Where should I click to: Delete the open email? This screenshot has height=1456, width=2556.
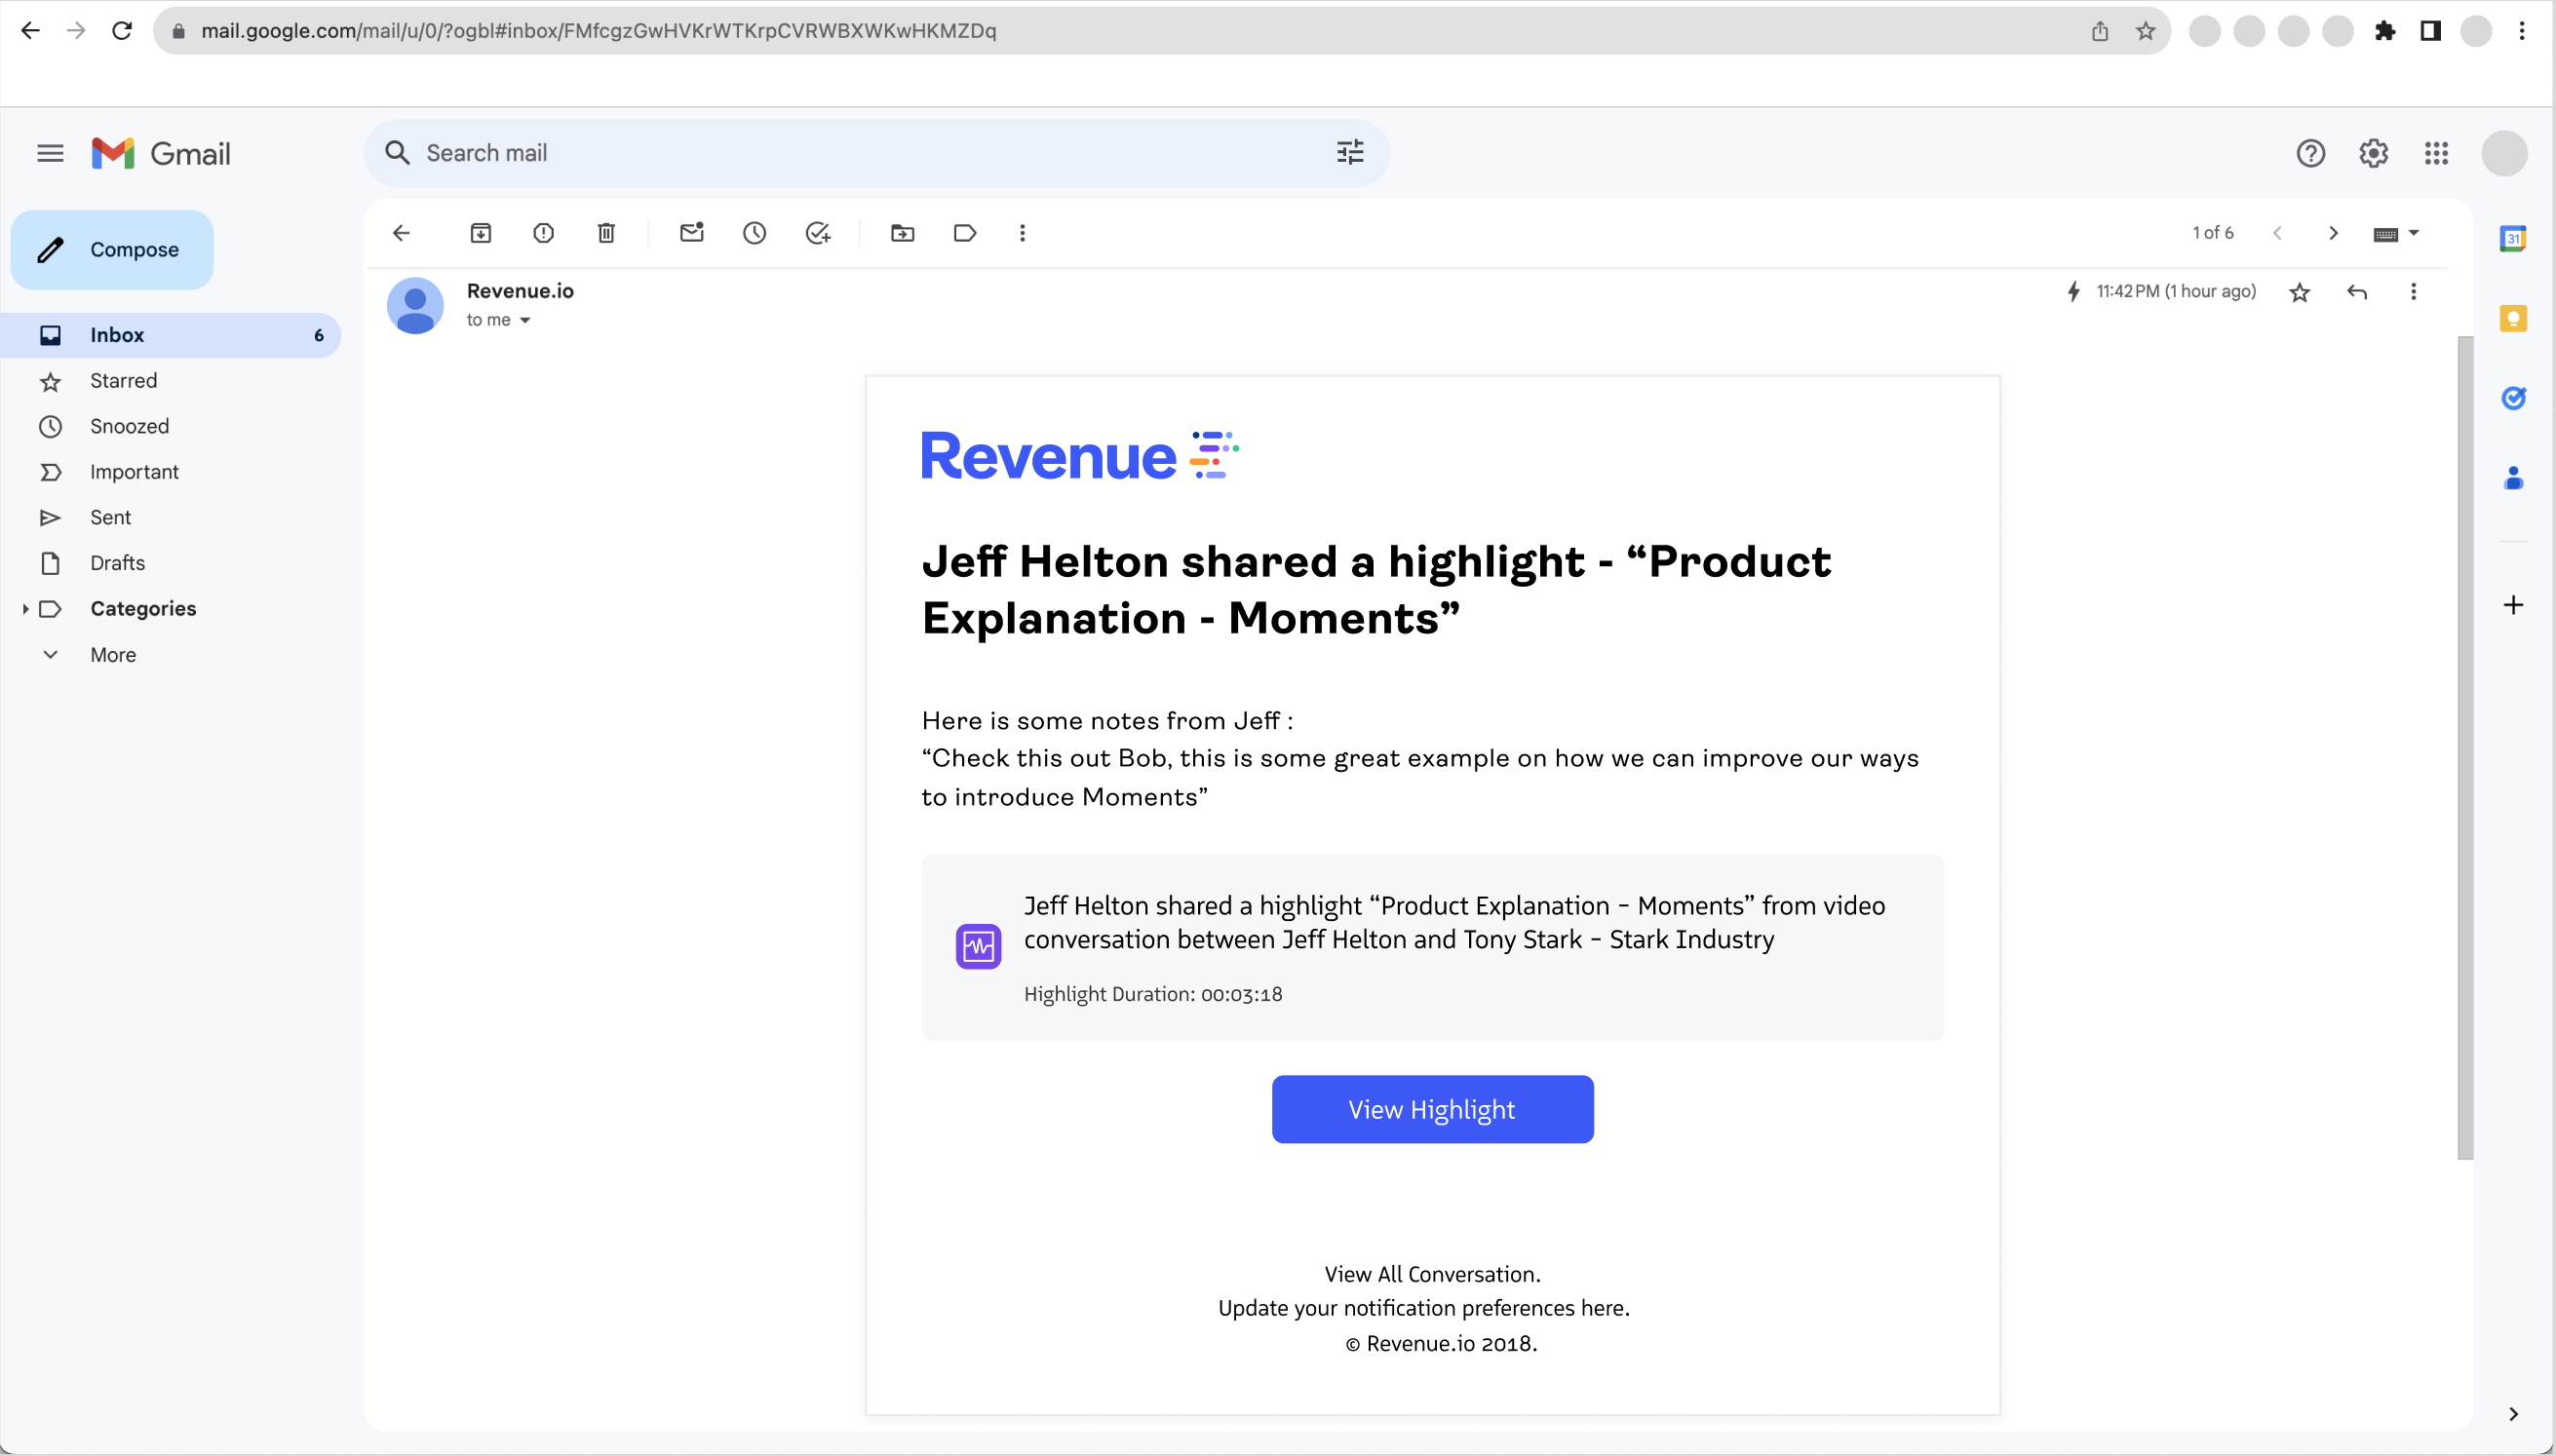(x=605, y=233)
